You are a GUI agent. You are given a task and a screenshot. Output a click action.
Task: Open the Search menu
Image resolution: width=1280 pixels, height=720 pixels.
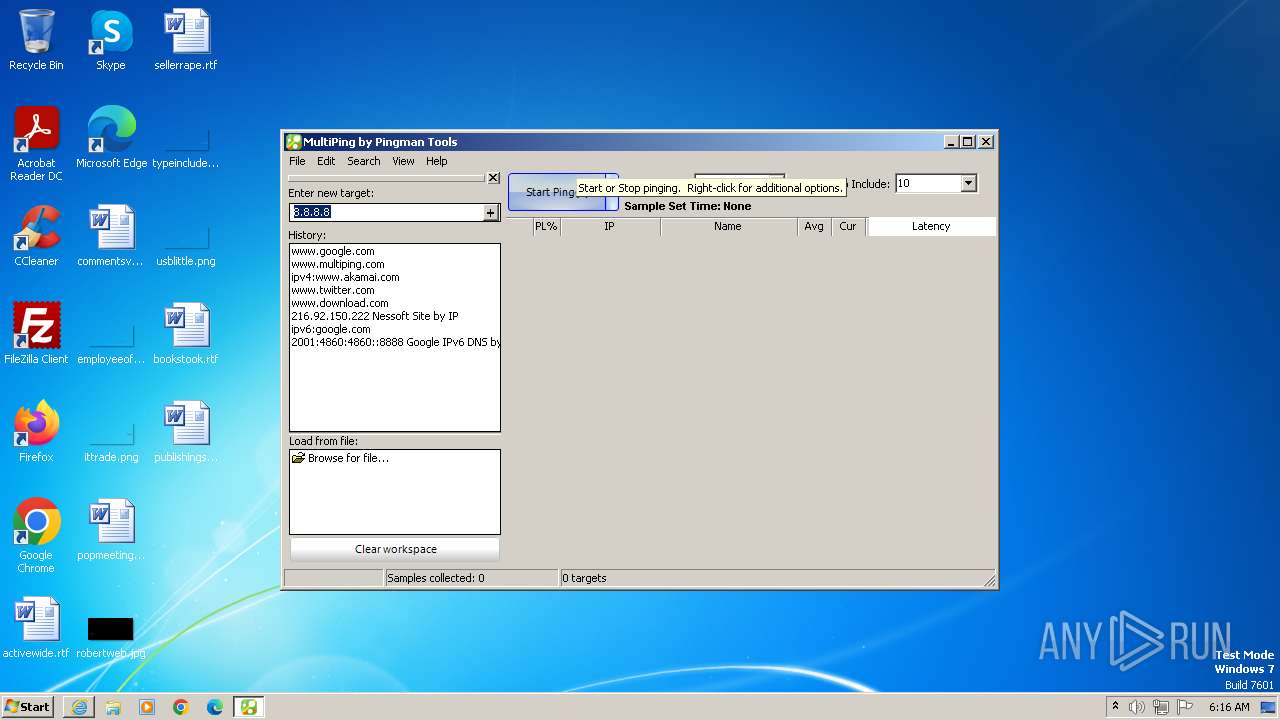pyautogui.click(x=364, y=161)
